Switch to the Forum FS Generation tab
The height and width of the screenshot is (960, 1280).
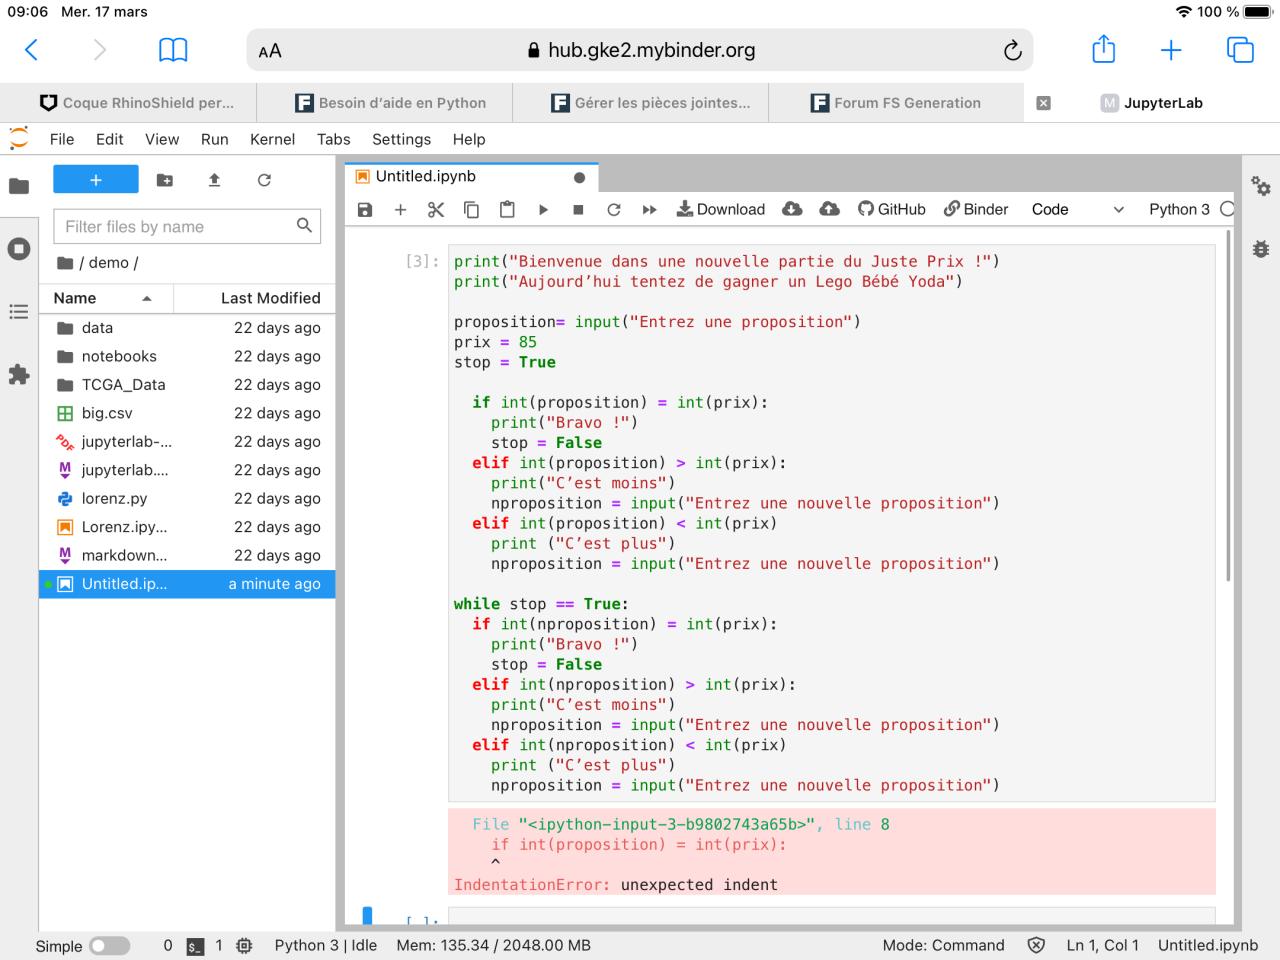click(896, 103)
